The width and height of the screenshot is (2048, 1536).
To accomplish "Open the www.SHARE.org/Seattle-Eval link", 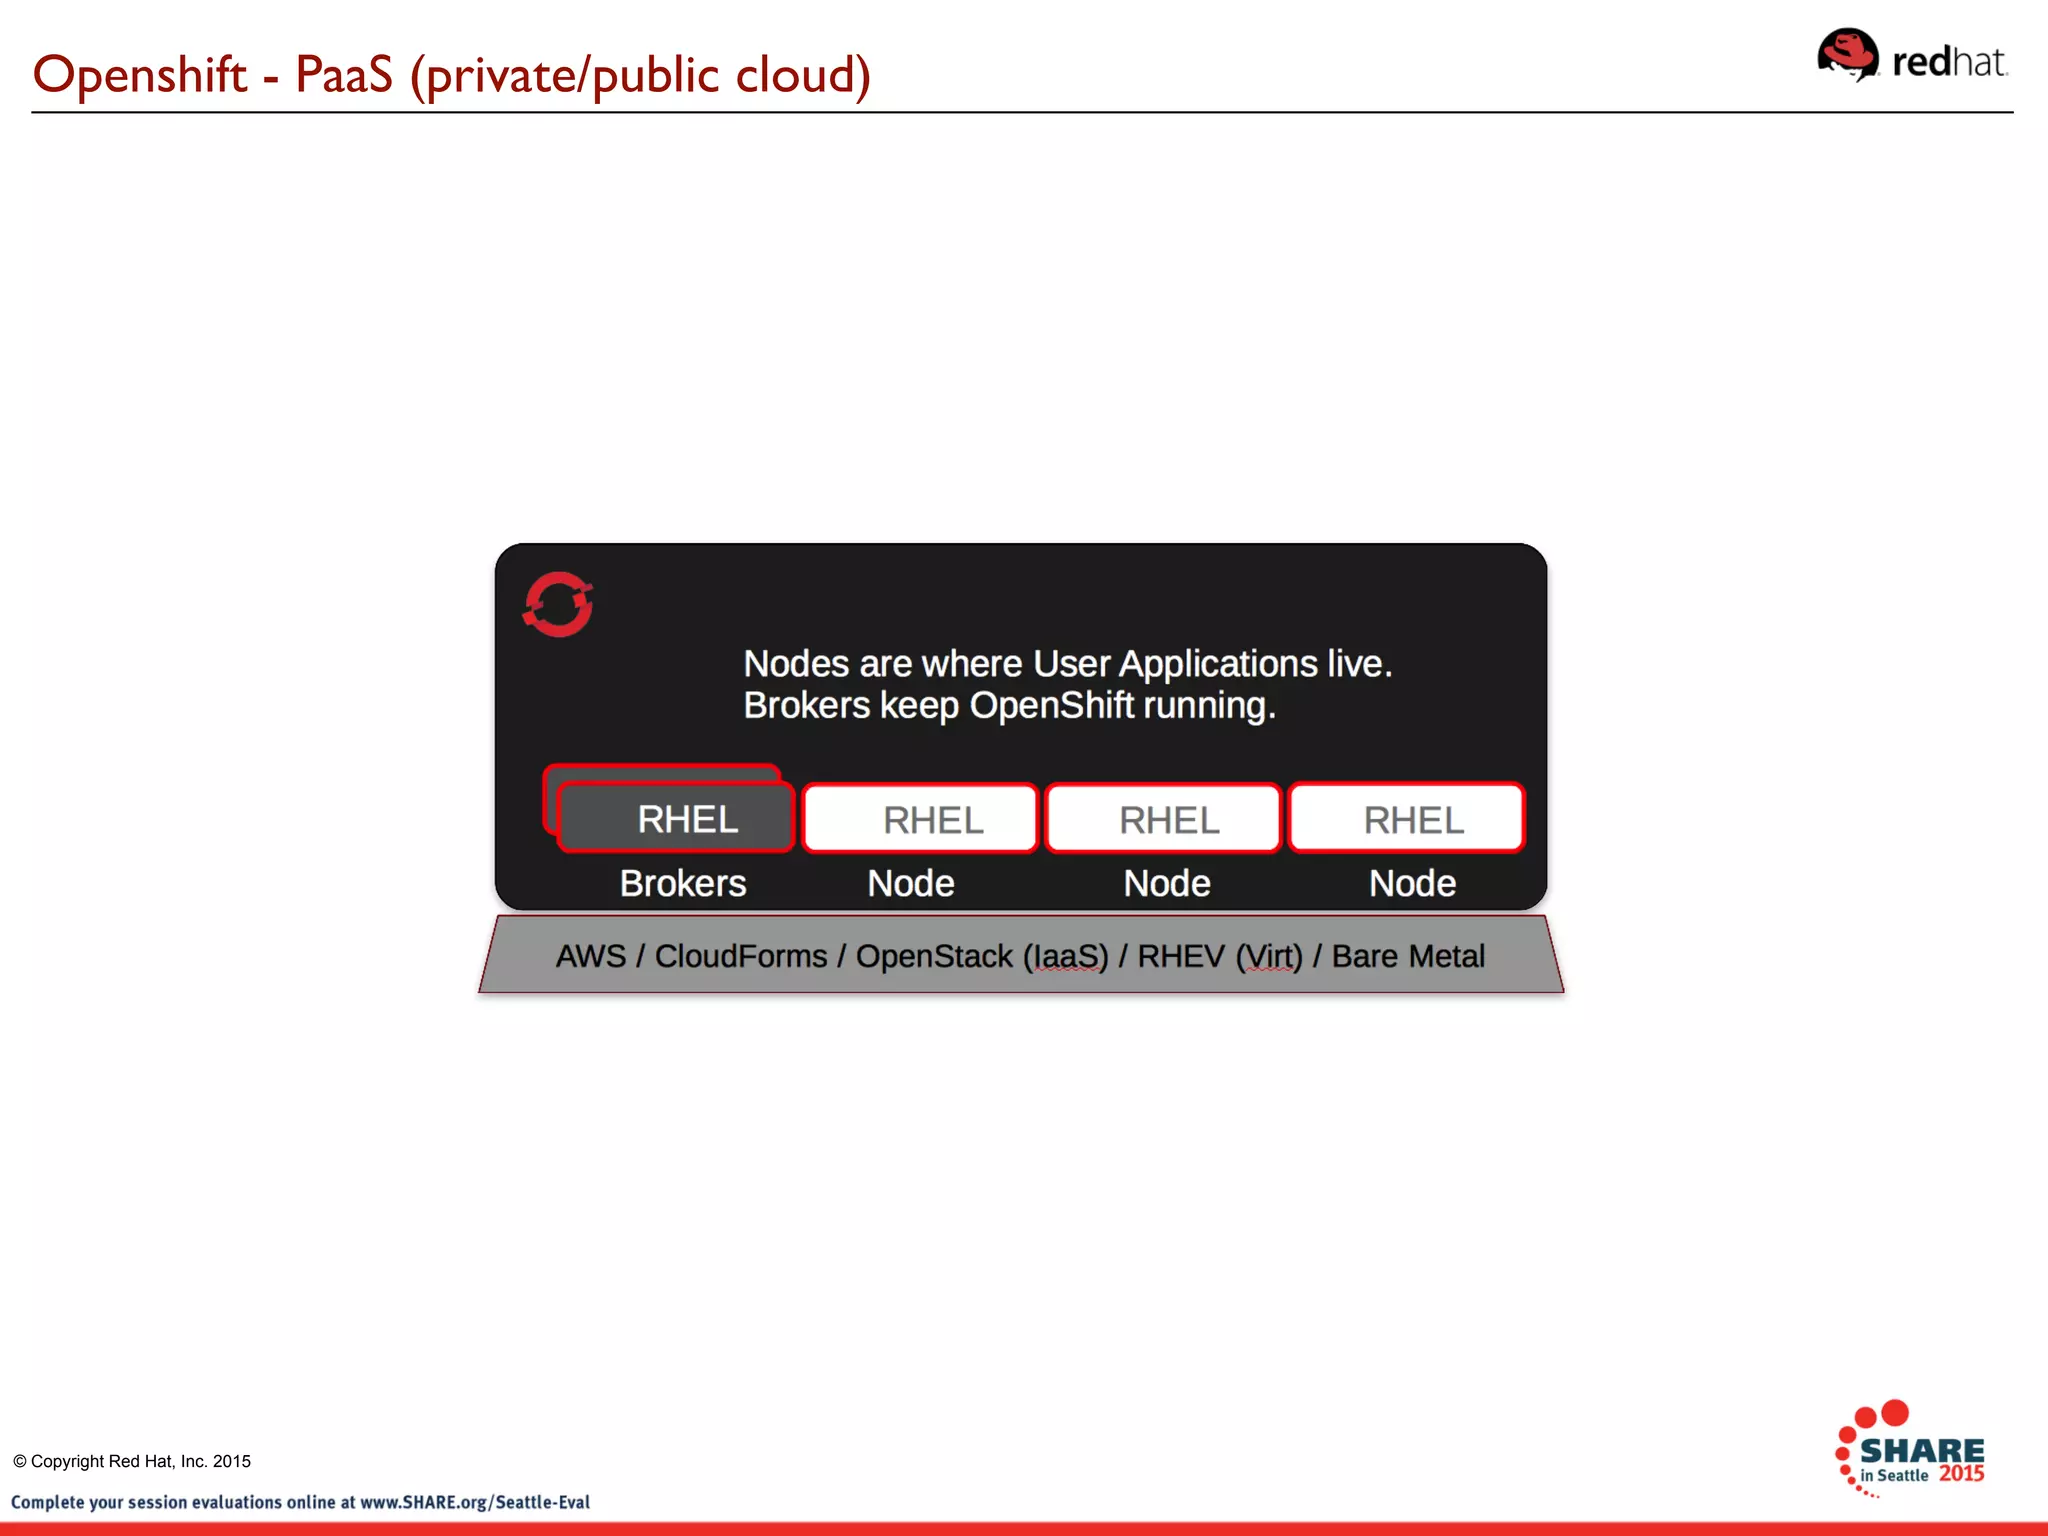I will [475, 1502].
